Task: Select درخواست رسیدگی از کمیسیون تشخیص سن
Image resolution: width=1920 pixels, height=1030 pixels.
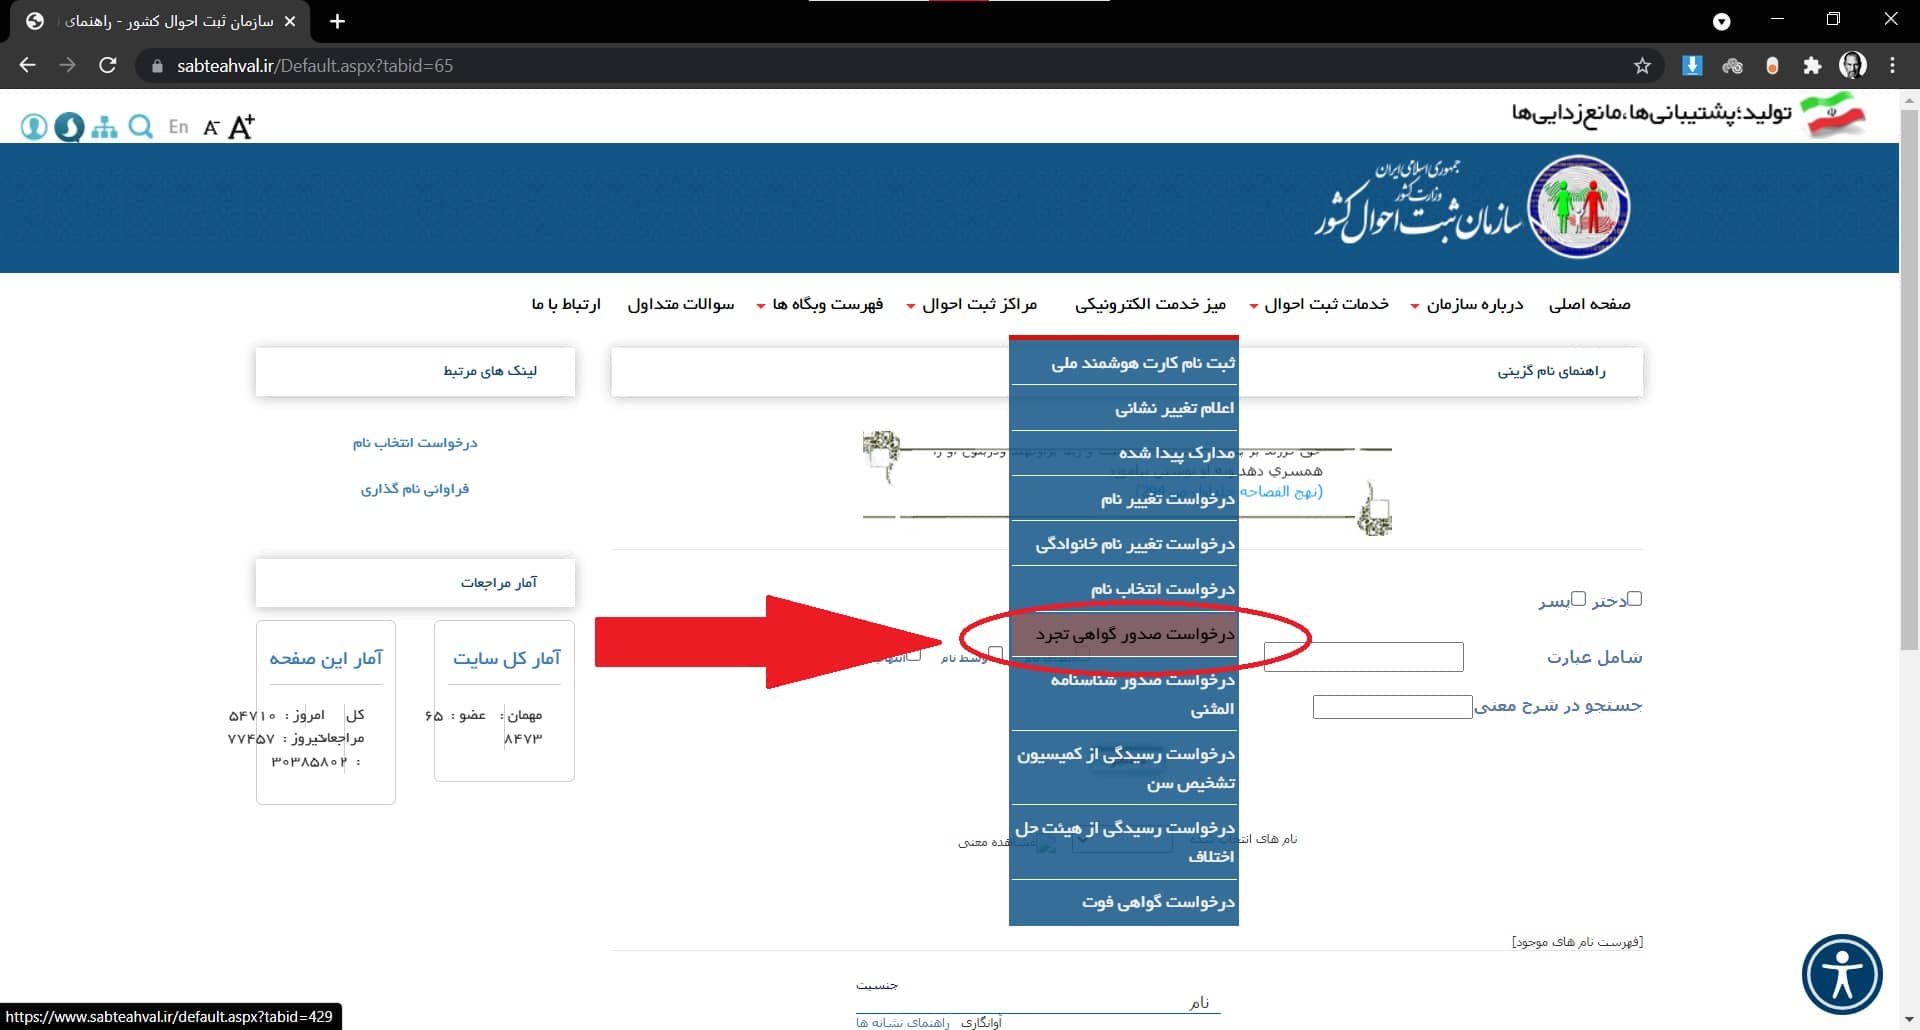Action: click(x=1124, y=768)
